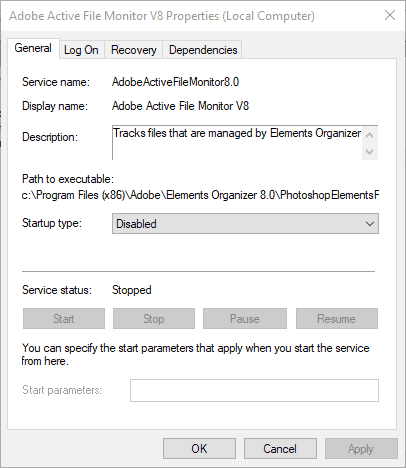Click the dialog title bar text

(x=162, y=16)
